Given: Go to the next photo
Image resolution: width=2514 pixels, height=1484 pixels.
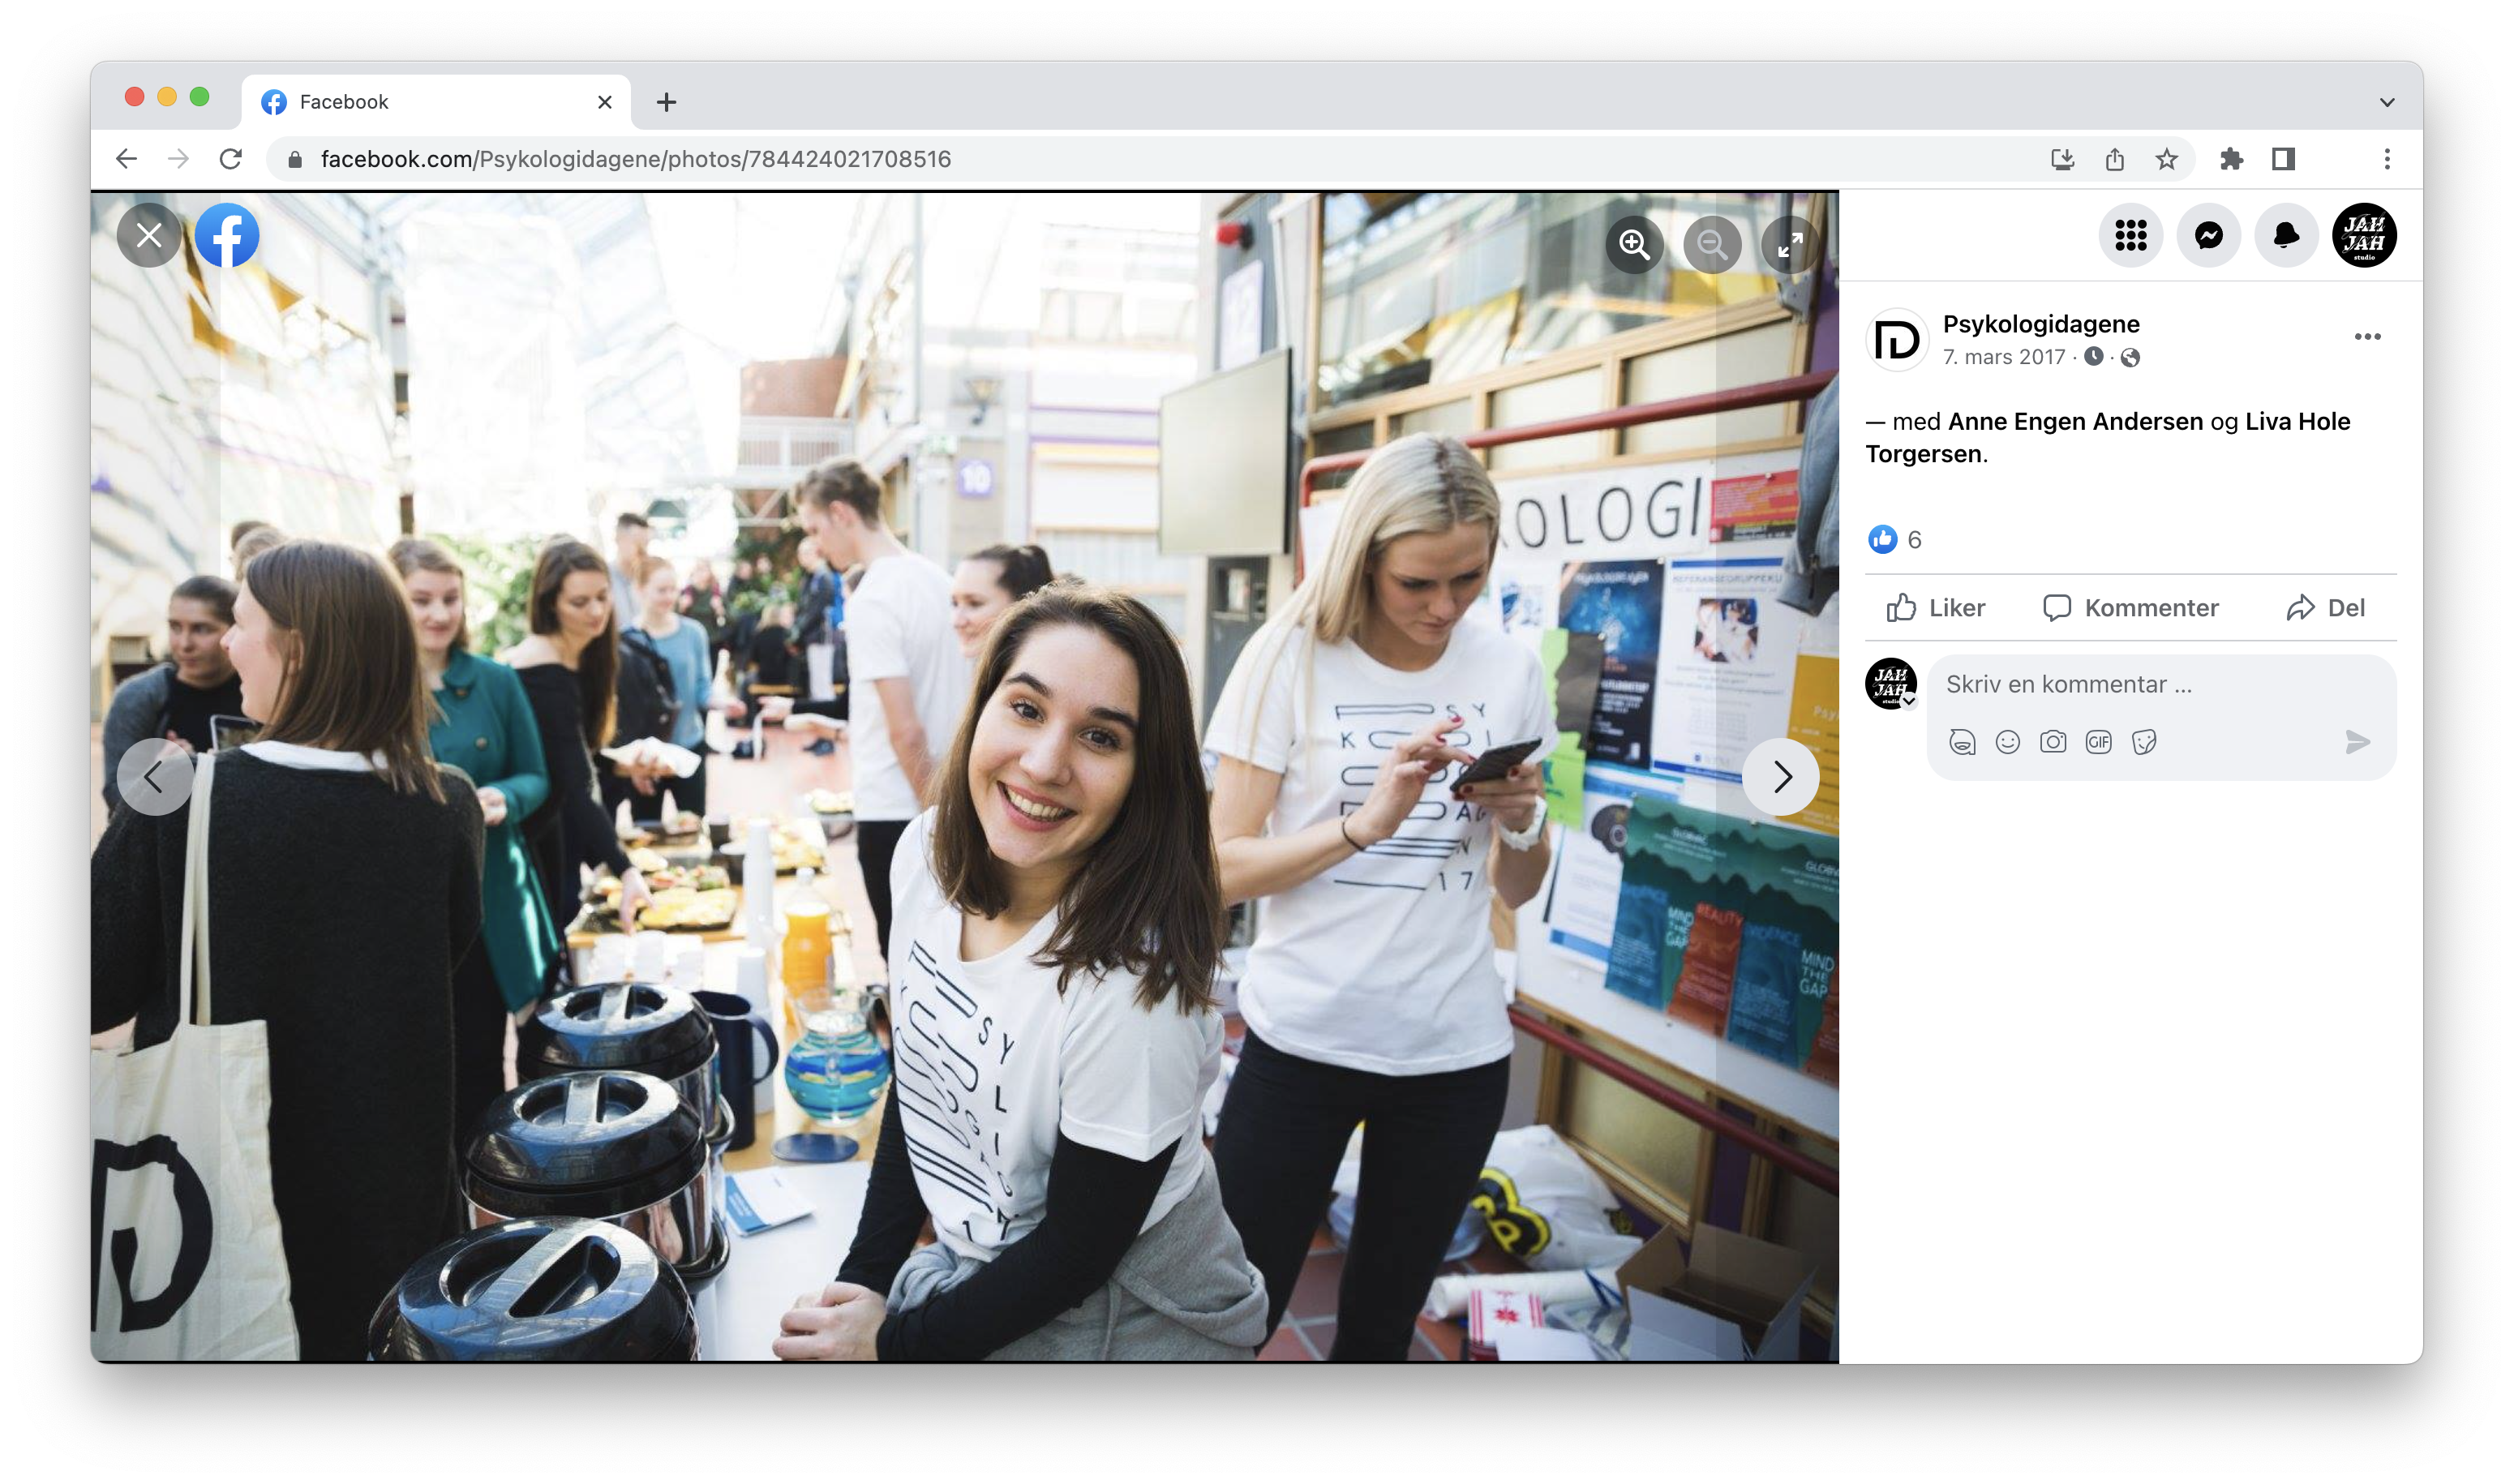Looking at the screenshot, I should tap(1781, 777).
